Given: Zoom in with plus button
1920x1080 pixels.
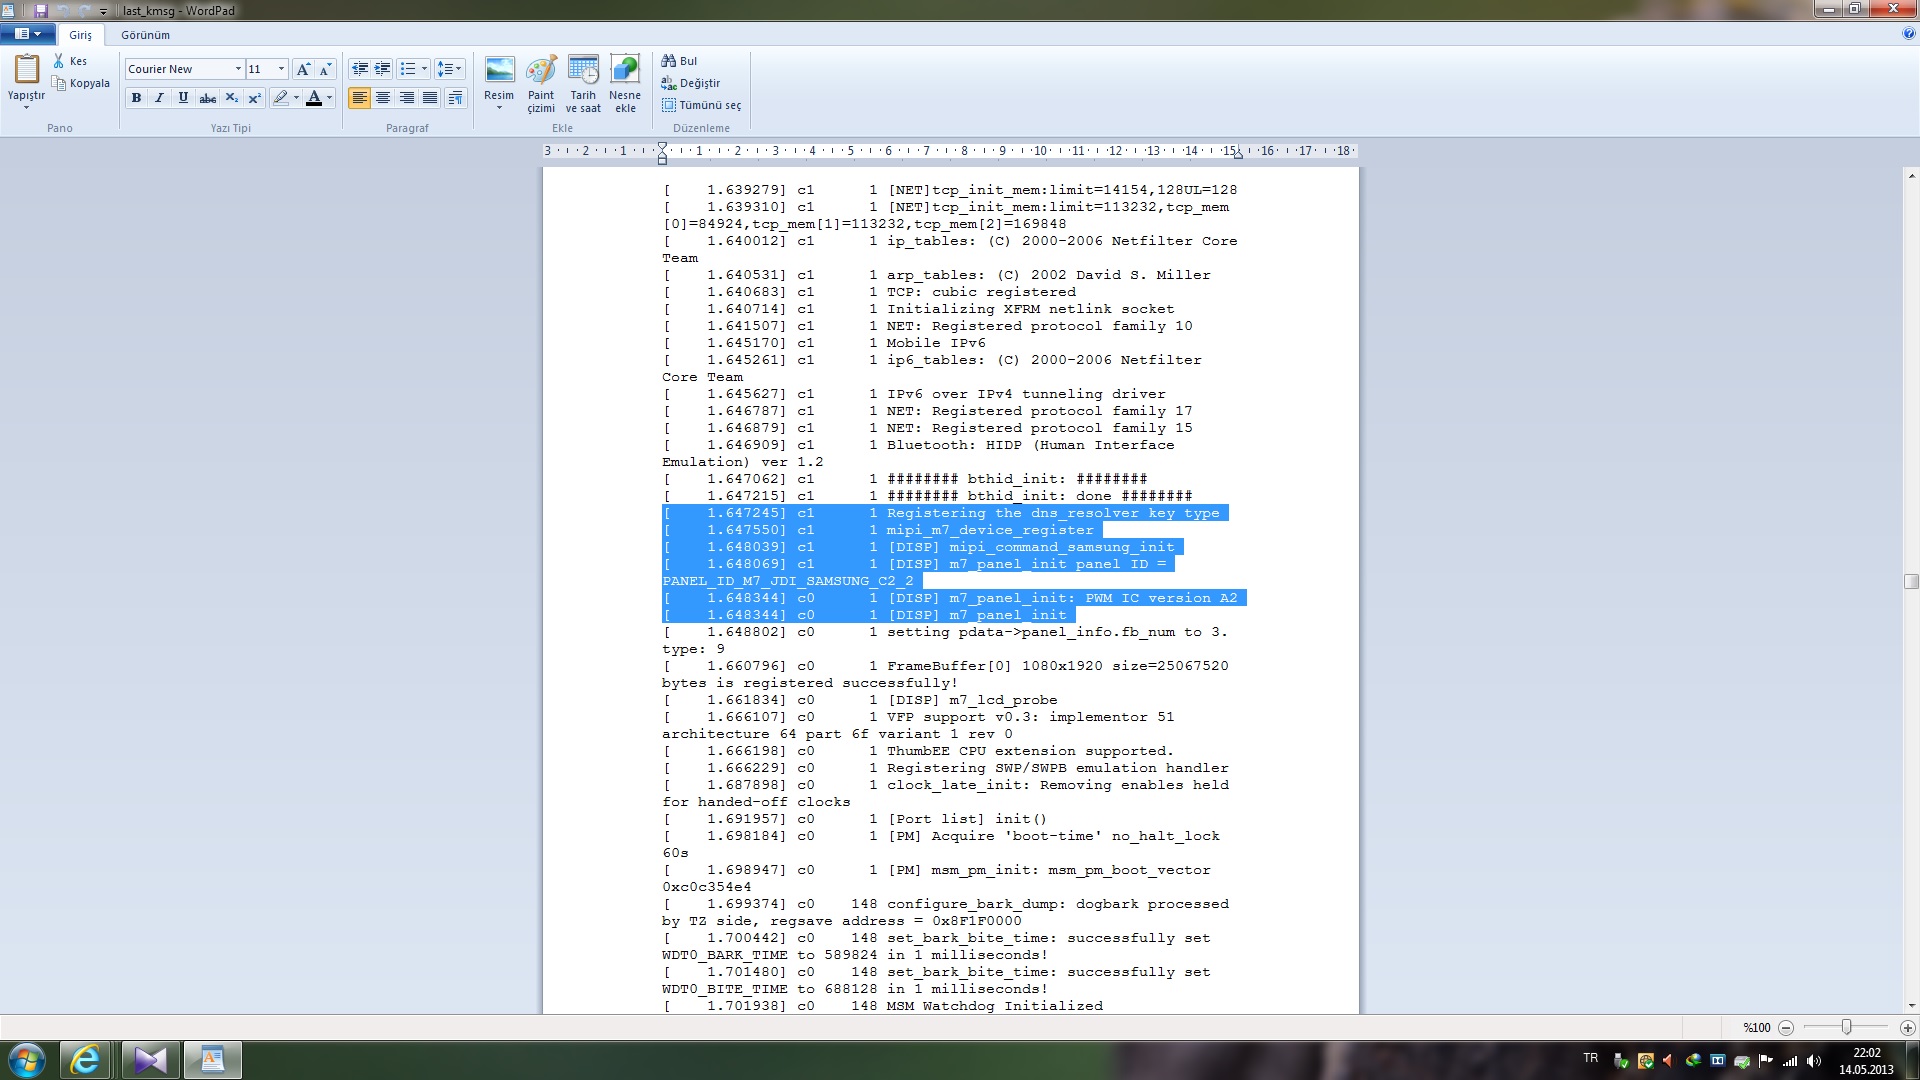Looking at the screenshot, I should tap(1907, 1027).
